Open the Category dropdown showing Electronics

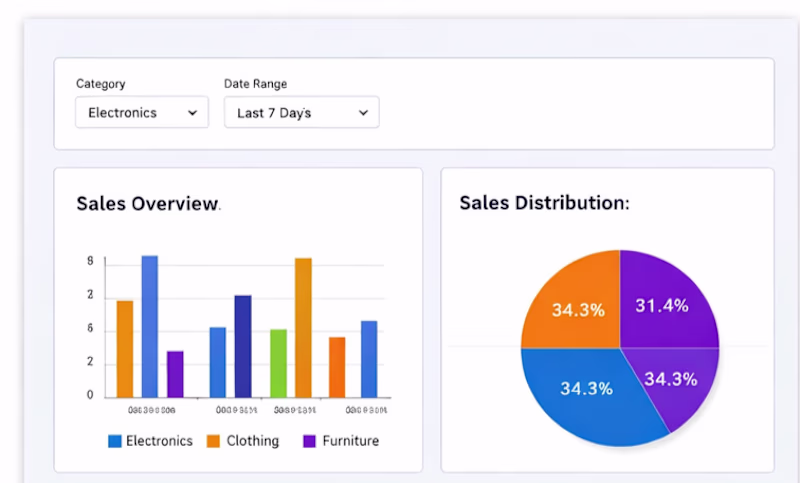pyautogui.click(x=141, y=113)
